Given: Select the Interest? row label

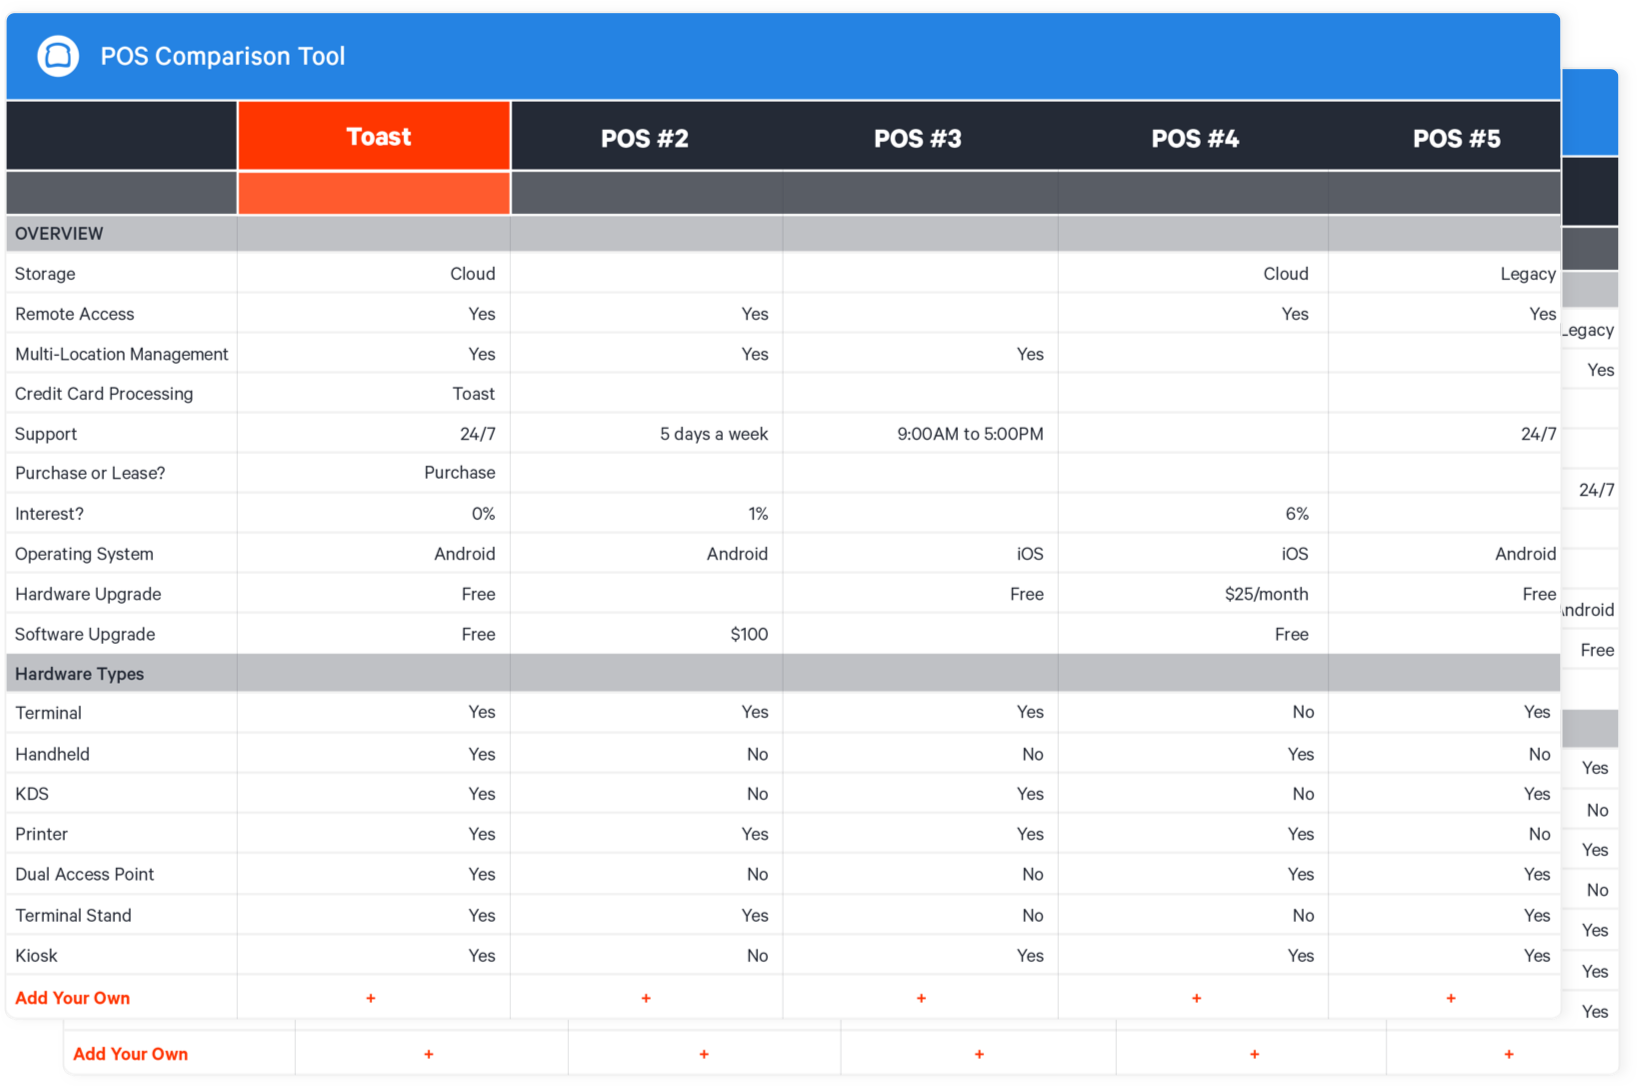Looking at the screenshot, I should point(49,514).
